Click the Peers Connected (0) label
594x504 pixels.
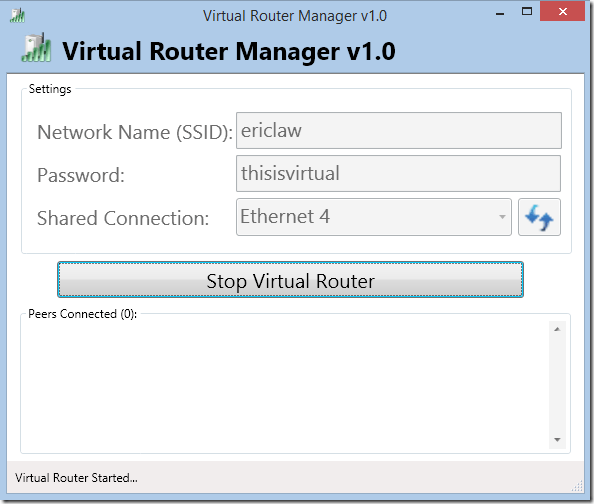pos(83,314)
